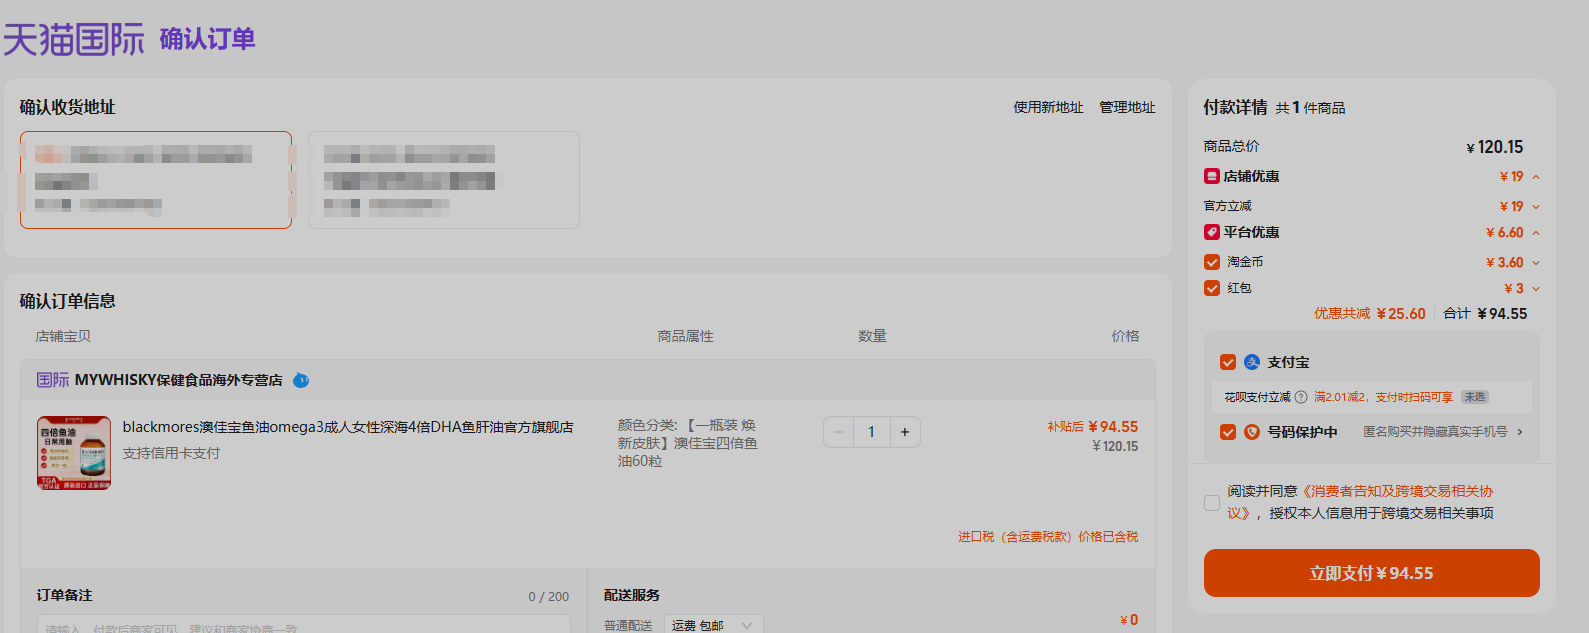This screenshot has height=633, width=1589.
Task: Click 优惠共减 ¥25.60 text
Action: pos(1370,314)
